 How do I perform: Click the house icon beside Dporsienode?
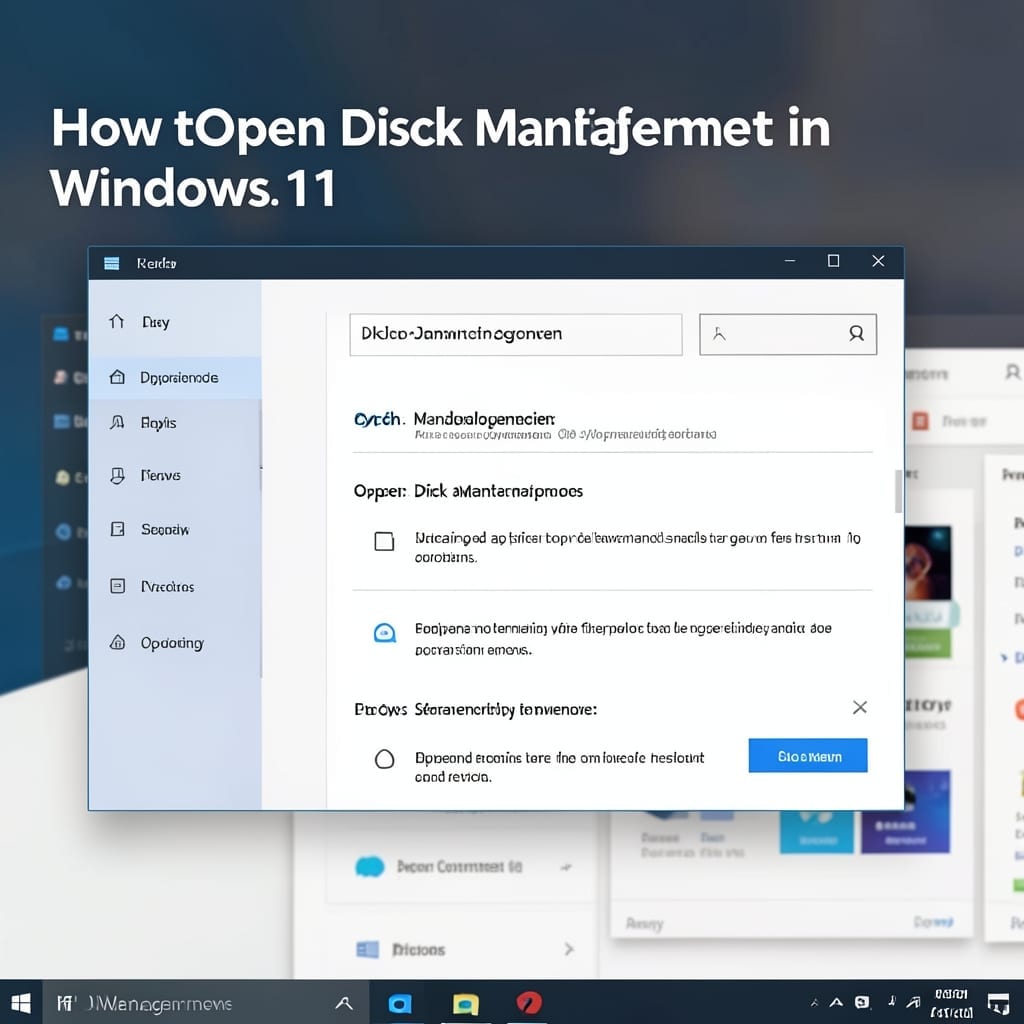click(x=118, y=377)
